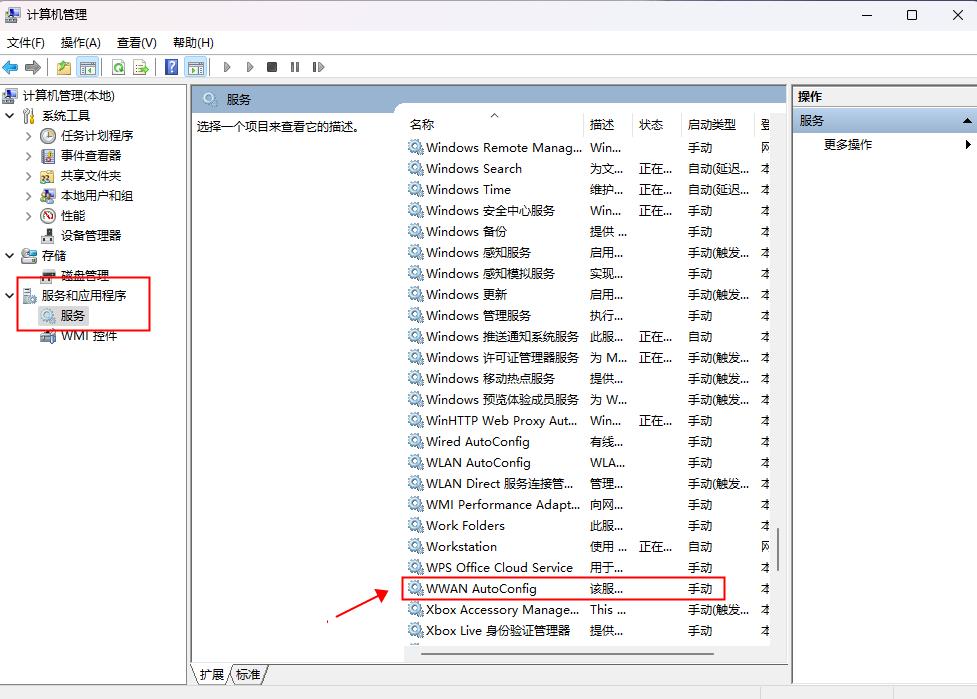Select WPS Office Cloud Service row
The width and height of the screenshot is (977, 699).
589,567
